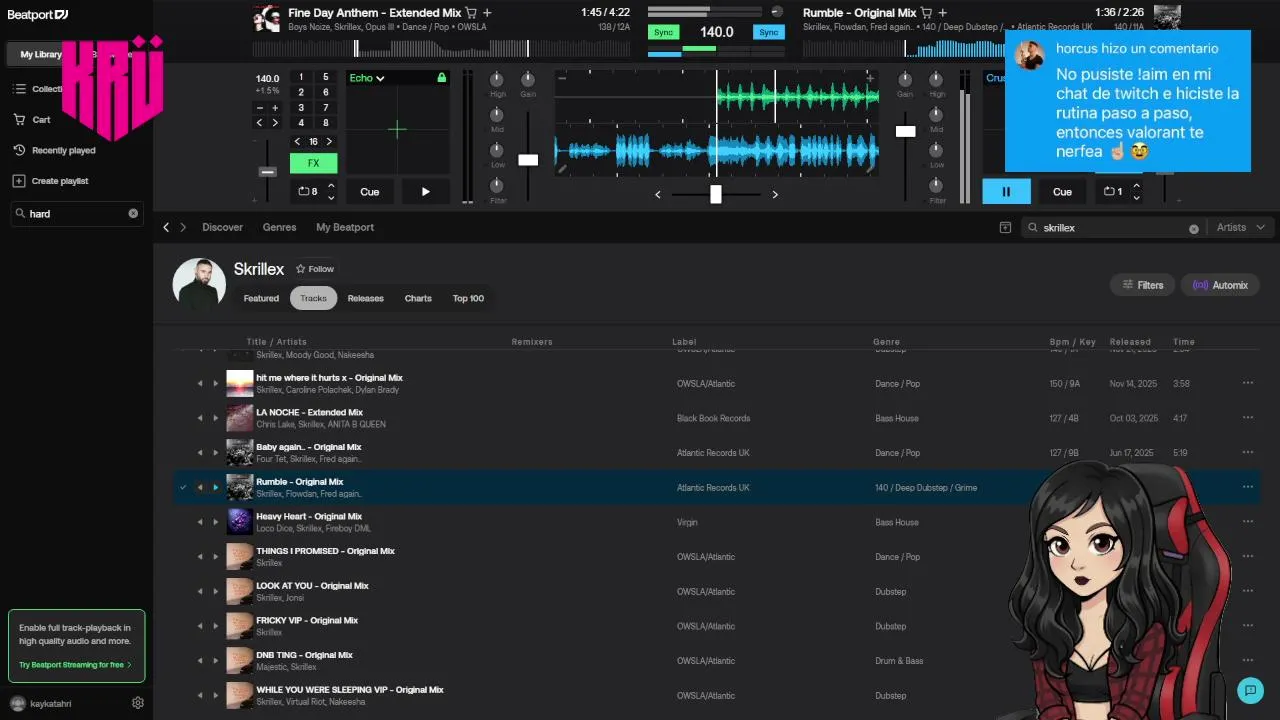
Task: Switch to Featured tab
Action: pos(261,298)
